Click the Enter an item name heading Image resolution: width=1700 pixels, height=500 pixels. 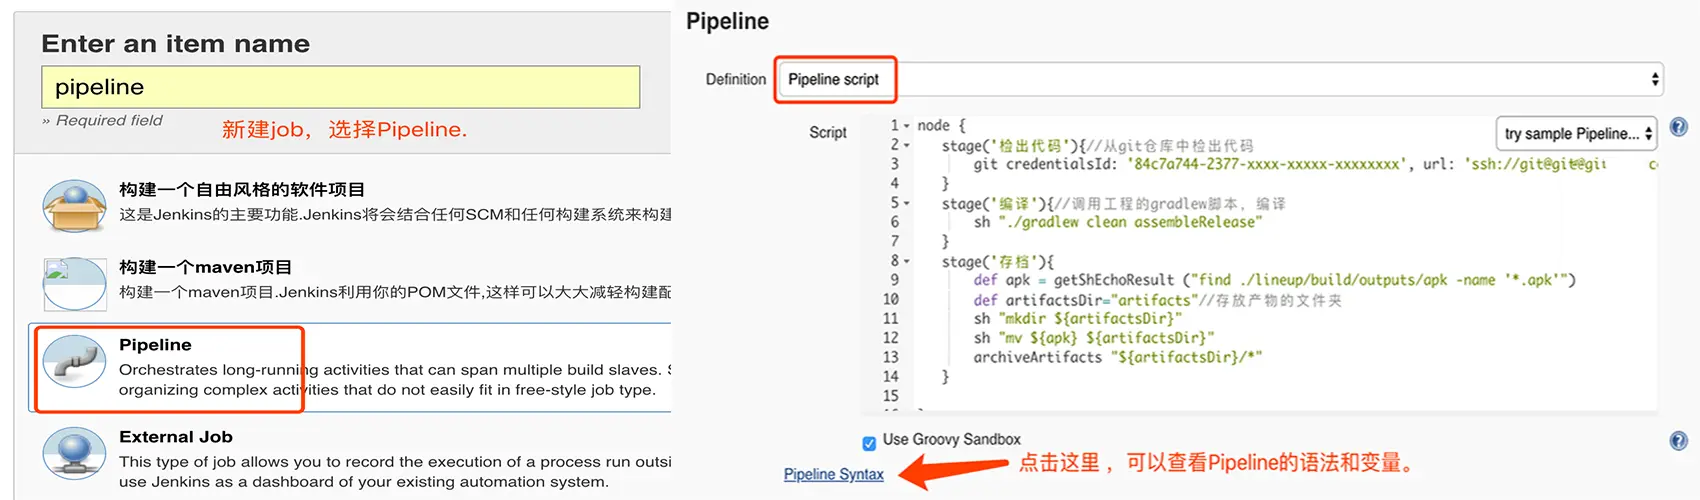click(176, 44)
